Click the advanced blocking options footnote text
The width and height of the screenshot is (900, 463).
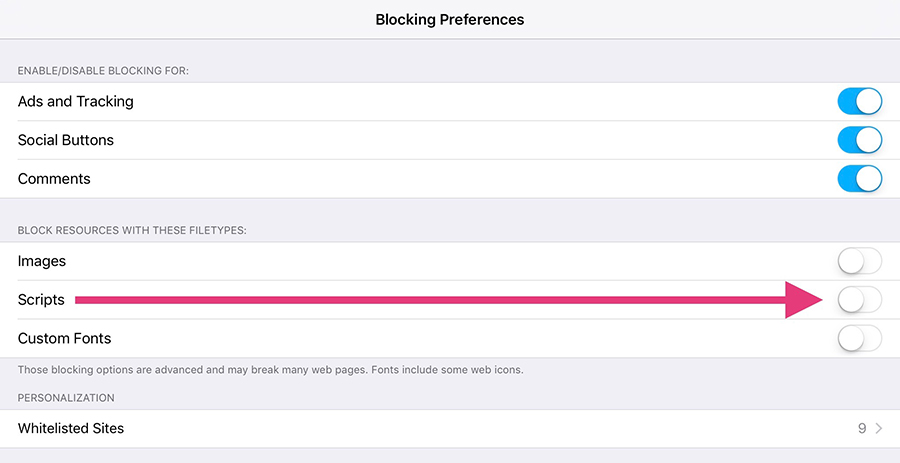pos(270,370)
